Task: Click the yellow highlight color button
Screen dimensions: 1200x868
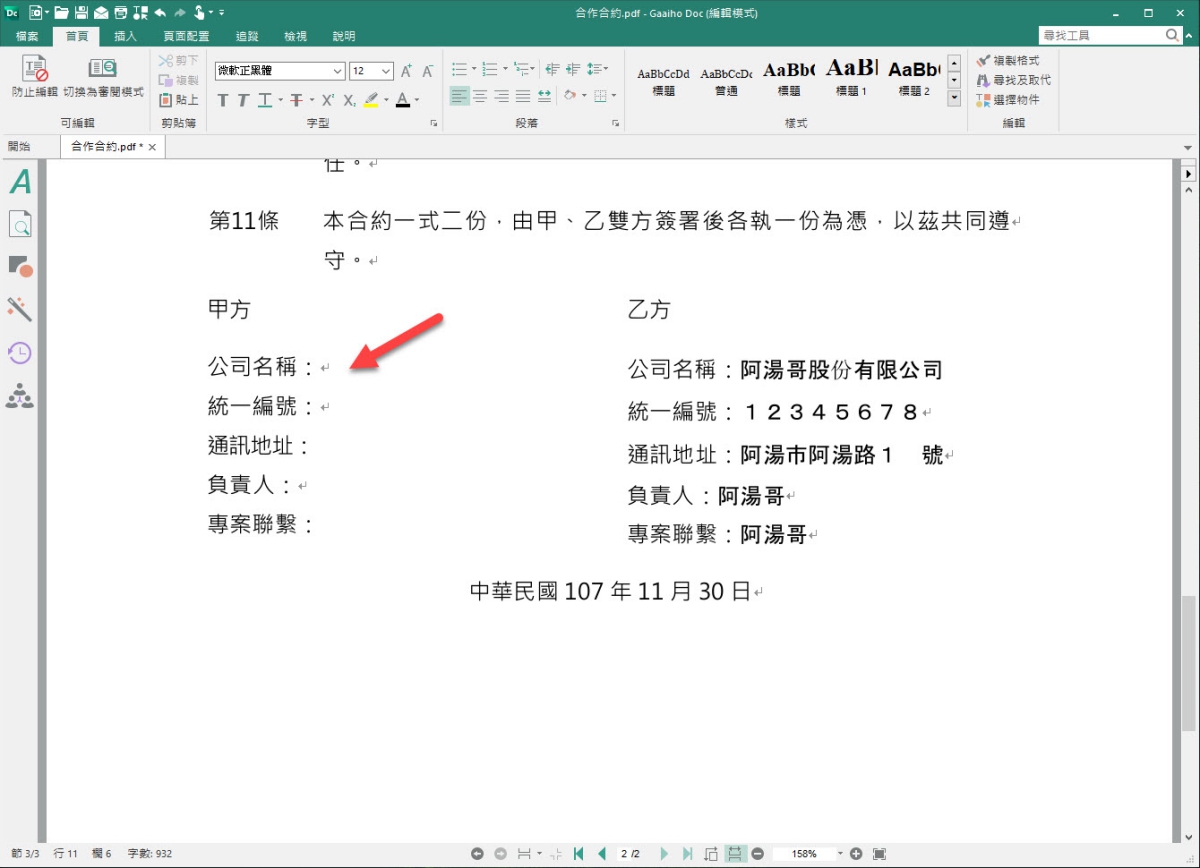Action: 371,100
